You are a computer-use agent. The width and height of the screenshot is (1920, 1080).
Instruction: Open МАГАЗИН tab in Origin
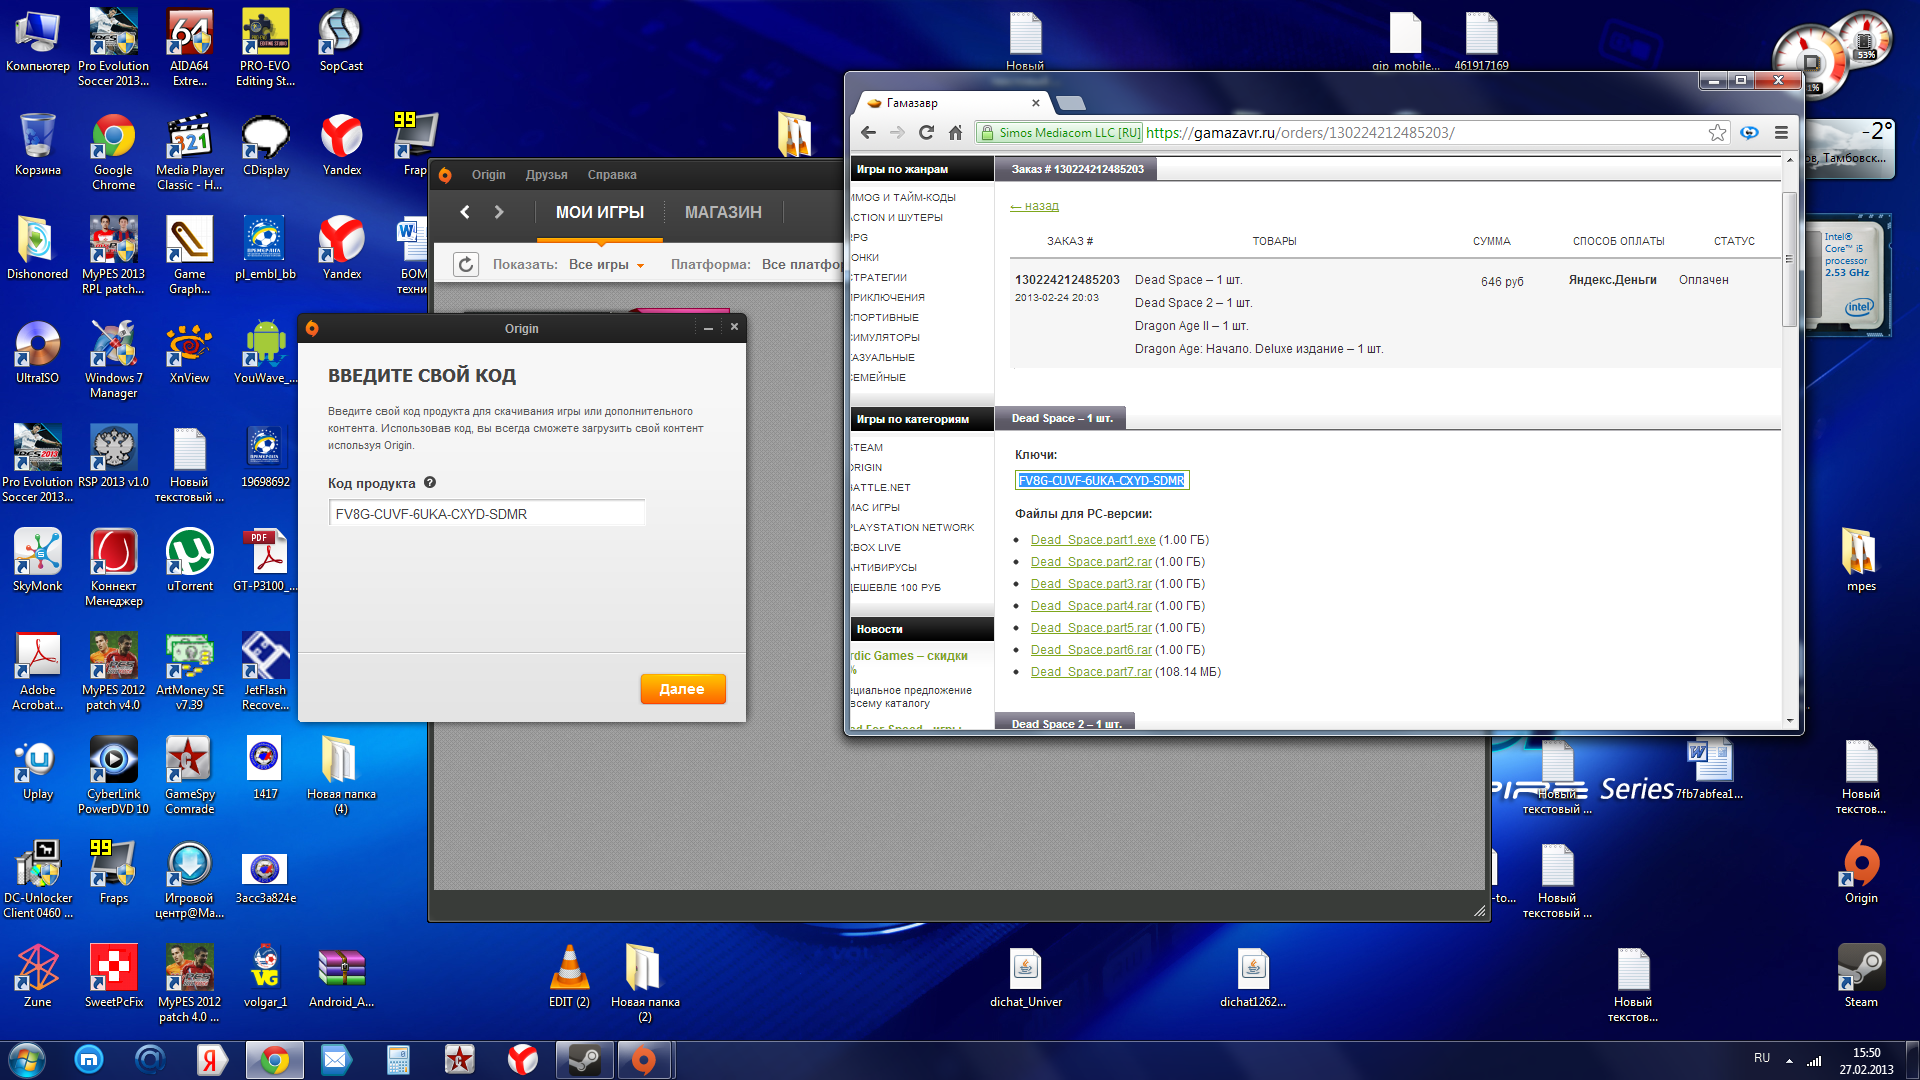coord(723,212)
